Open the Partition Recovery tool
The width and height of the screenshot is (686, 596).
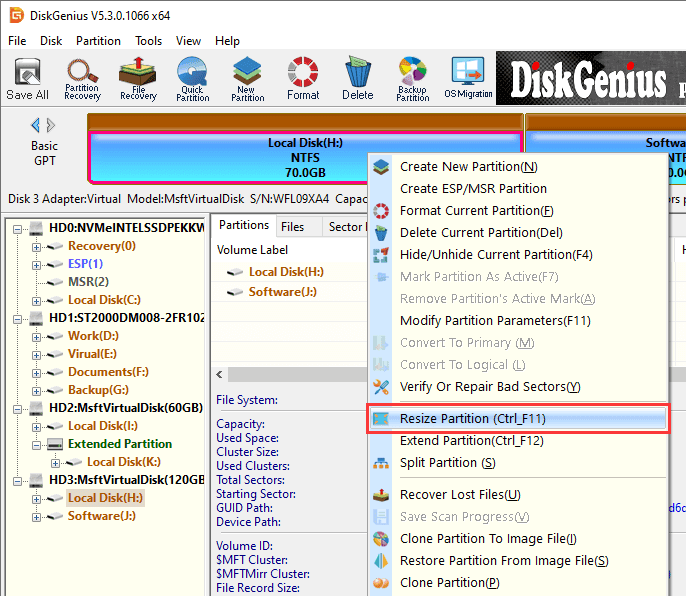coord(82,78)
